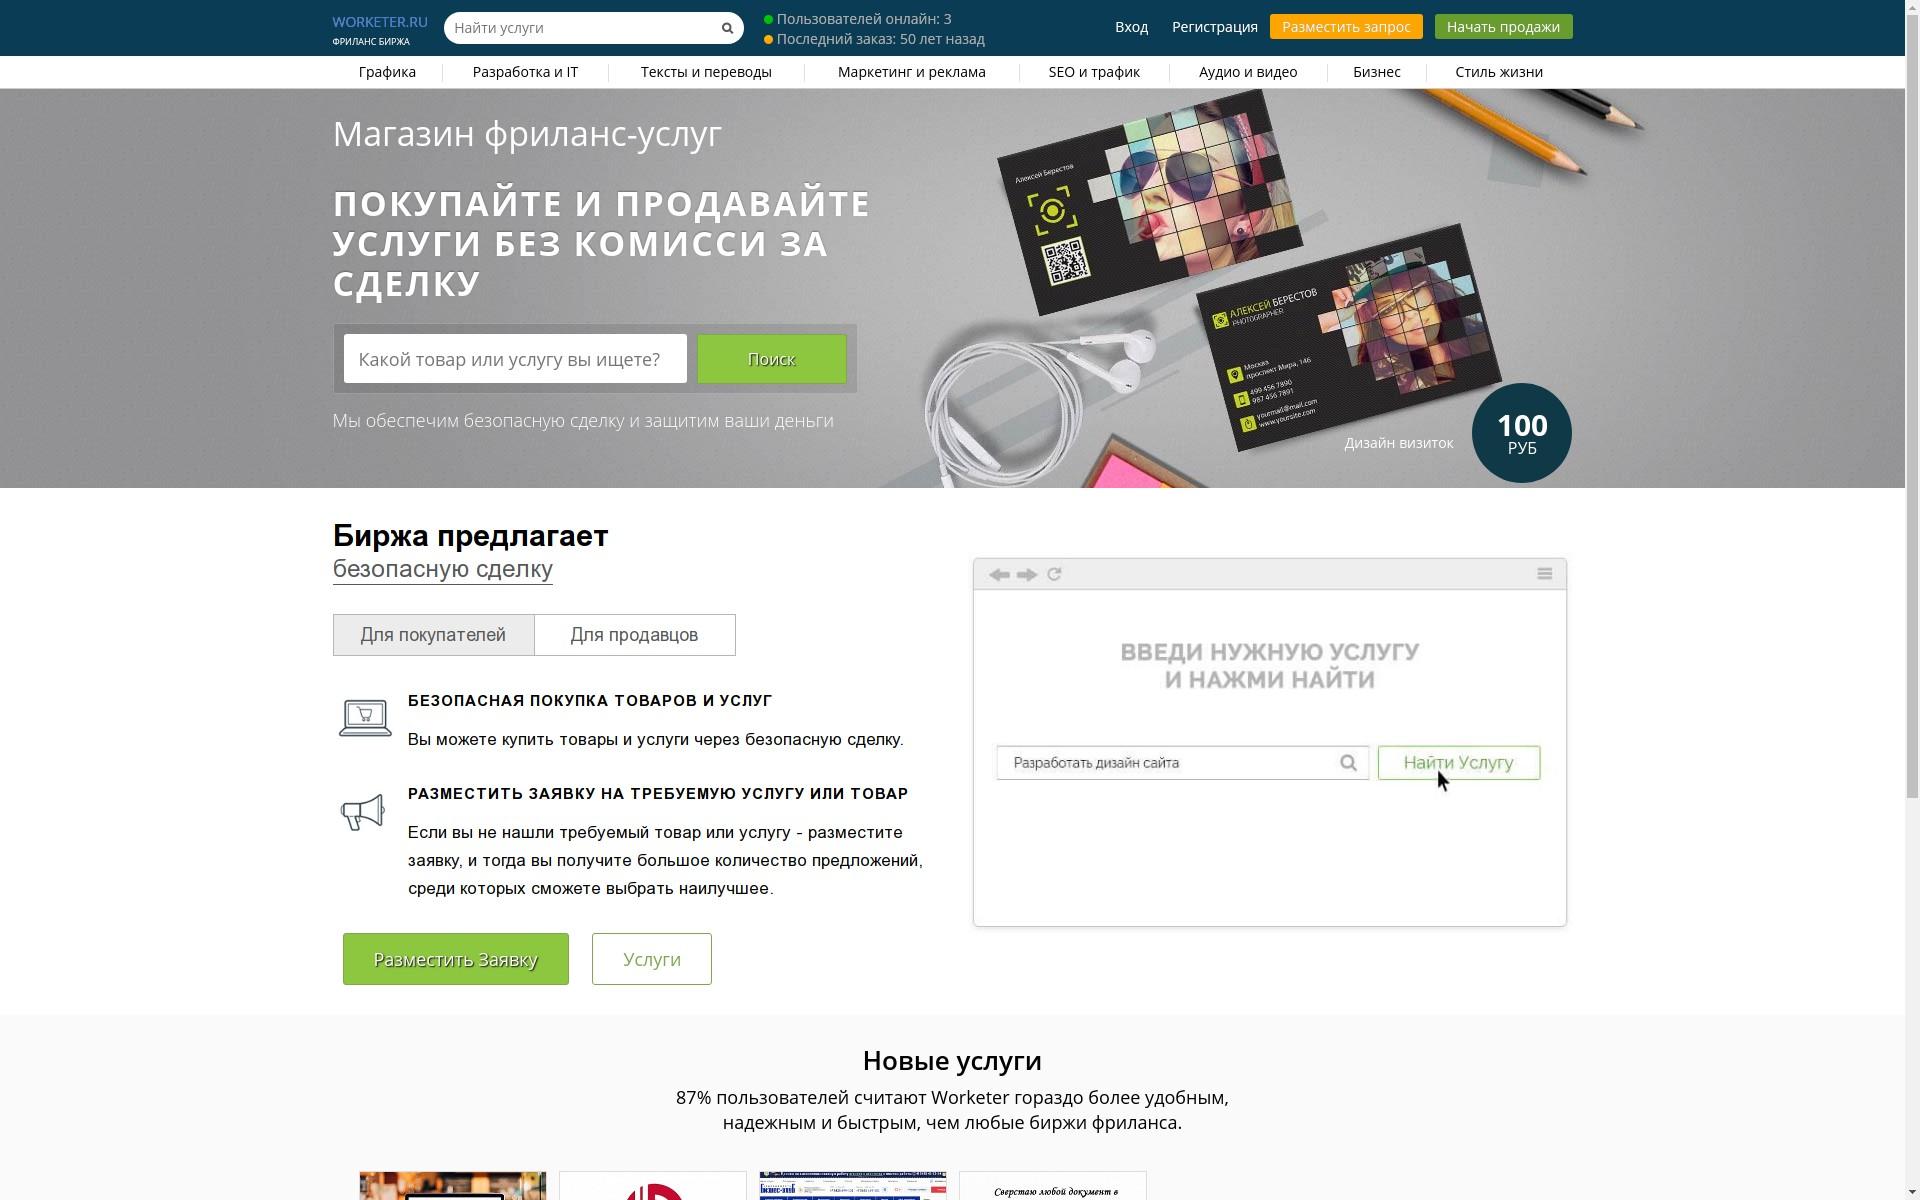Open the 'Тексты и переводы' category
Viewport: 1920px width, 1200px height.
click(706, 71)
